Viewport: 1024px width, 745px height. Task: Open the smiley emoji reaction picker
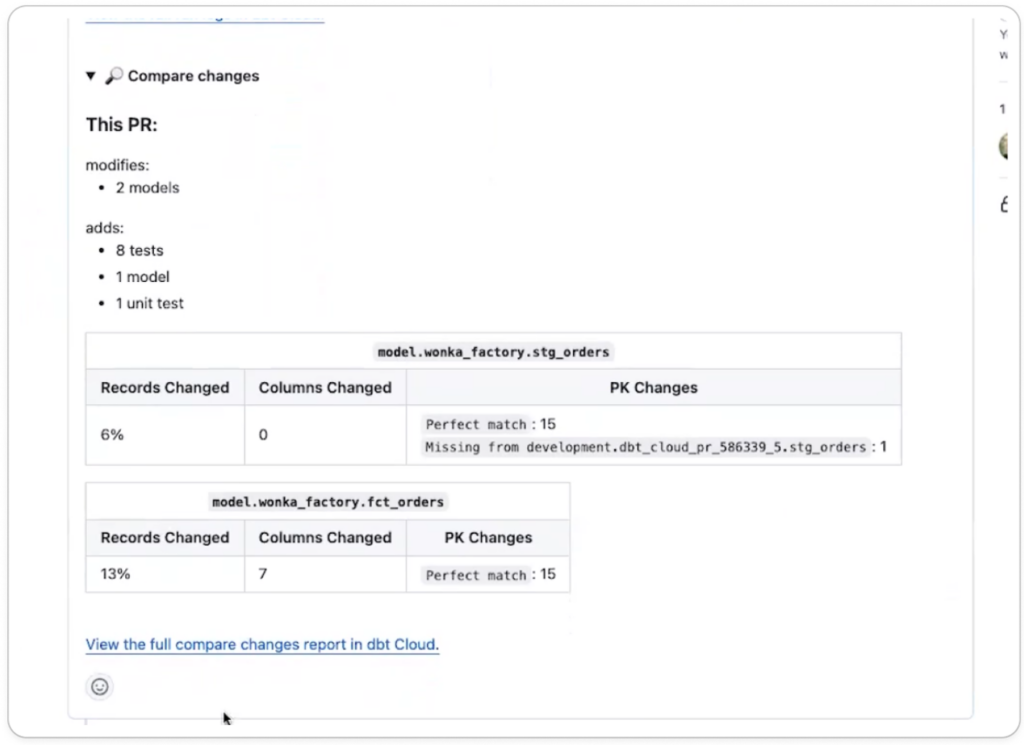[98, 687]
